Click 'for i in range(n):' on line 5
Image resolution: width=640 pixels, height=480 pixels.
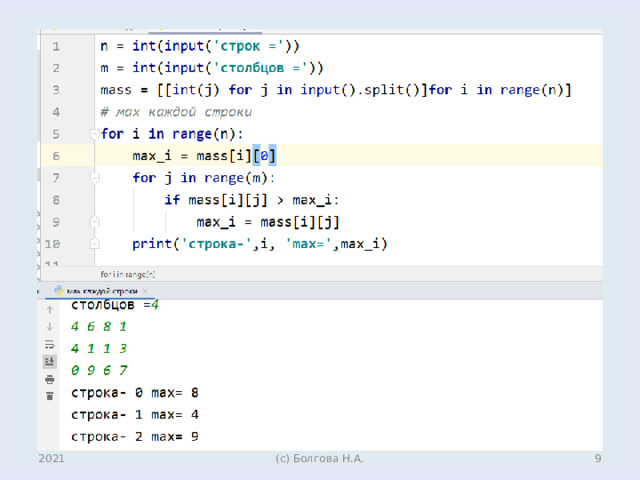pyautogui.click(x=171, y=134)
